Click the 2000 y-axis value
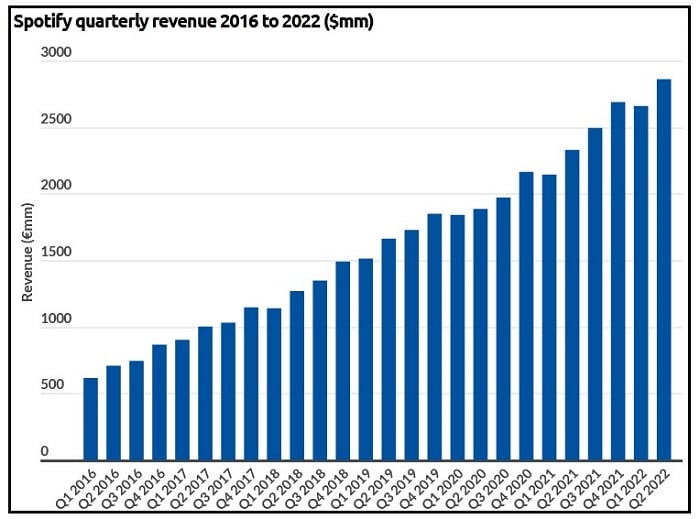This screenshot has height=519, width=700. [x=56, y=185]
